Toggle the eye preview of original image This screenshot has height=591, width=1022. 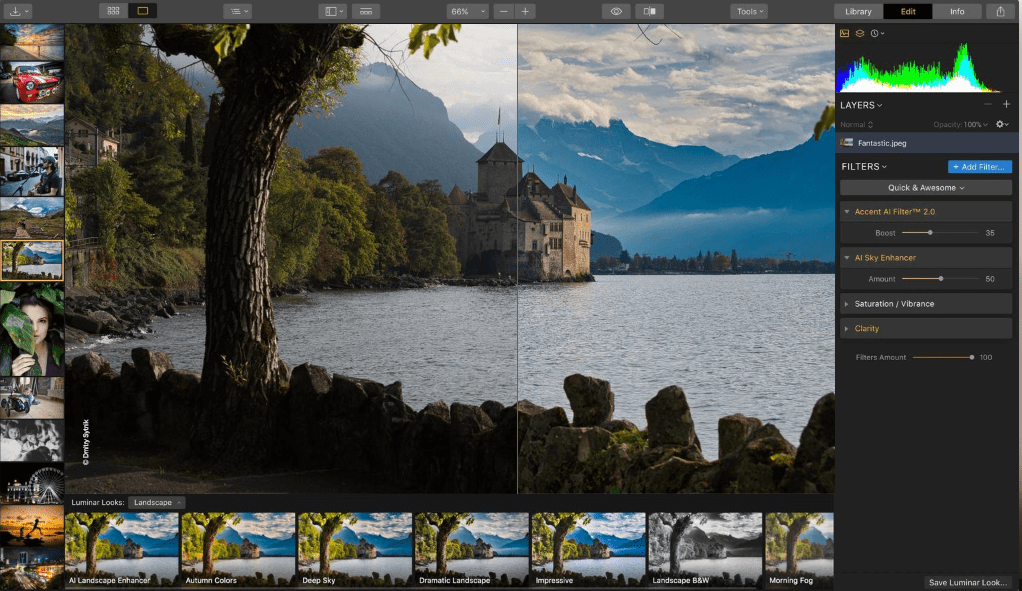tap(616, 11)
